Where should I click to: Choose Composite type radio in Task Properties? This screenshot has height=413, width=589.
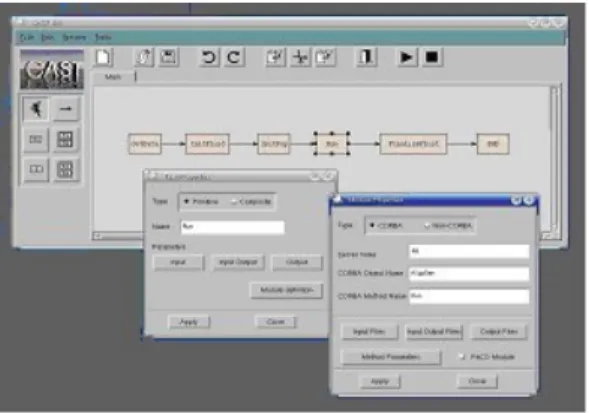pyautogui.click(x=251, y=202)
